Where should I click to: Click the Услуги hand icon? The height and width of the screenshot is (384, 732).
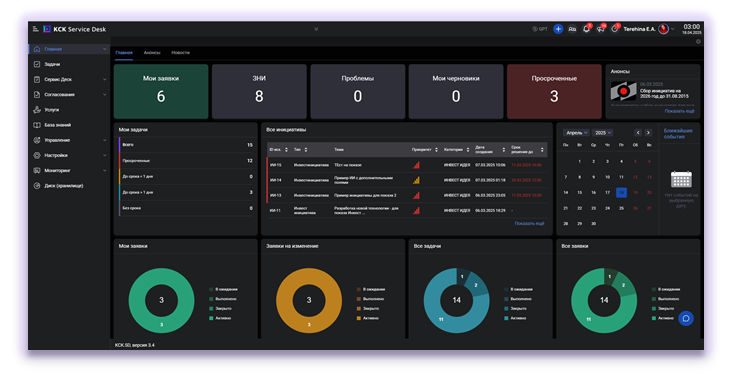pos(37,110)
